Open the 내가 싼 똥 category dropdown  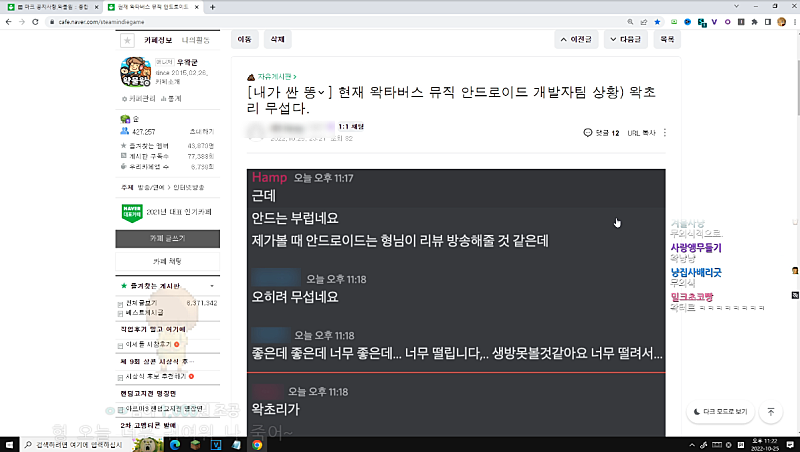pyautogui.click(x=289, y=92)
